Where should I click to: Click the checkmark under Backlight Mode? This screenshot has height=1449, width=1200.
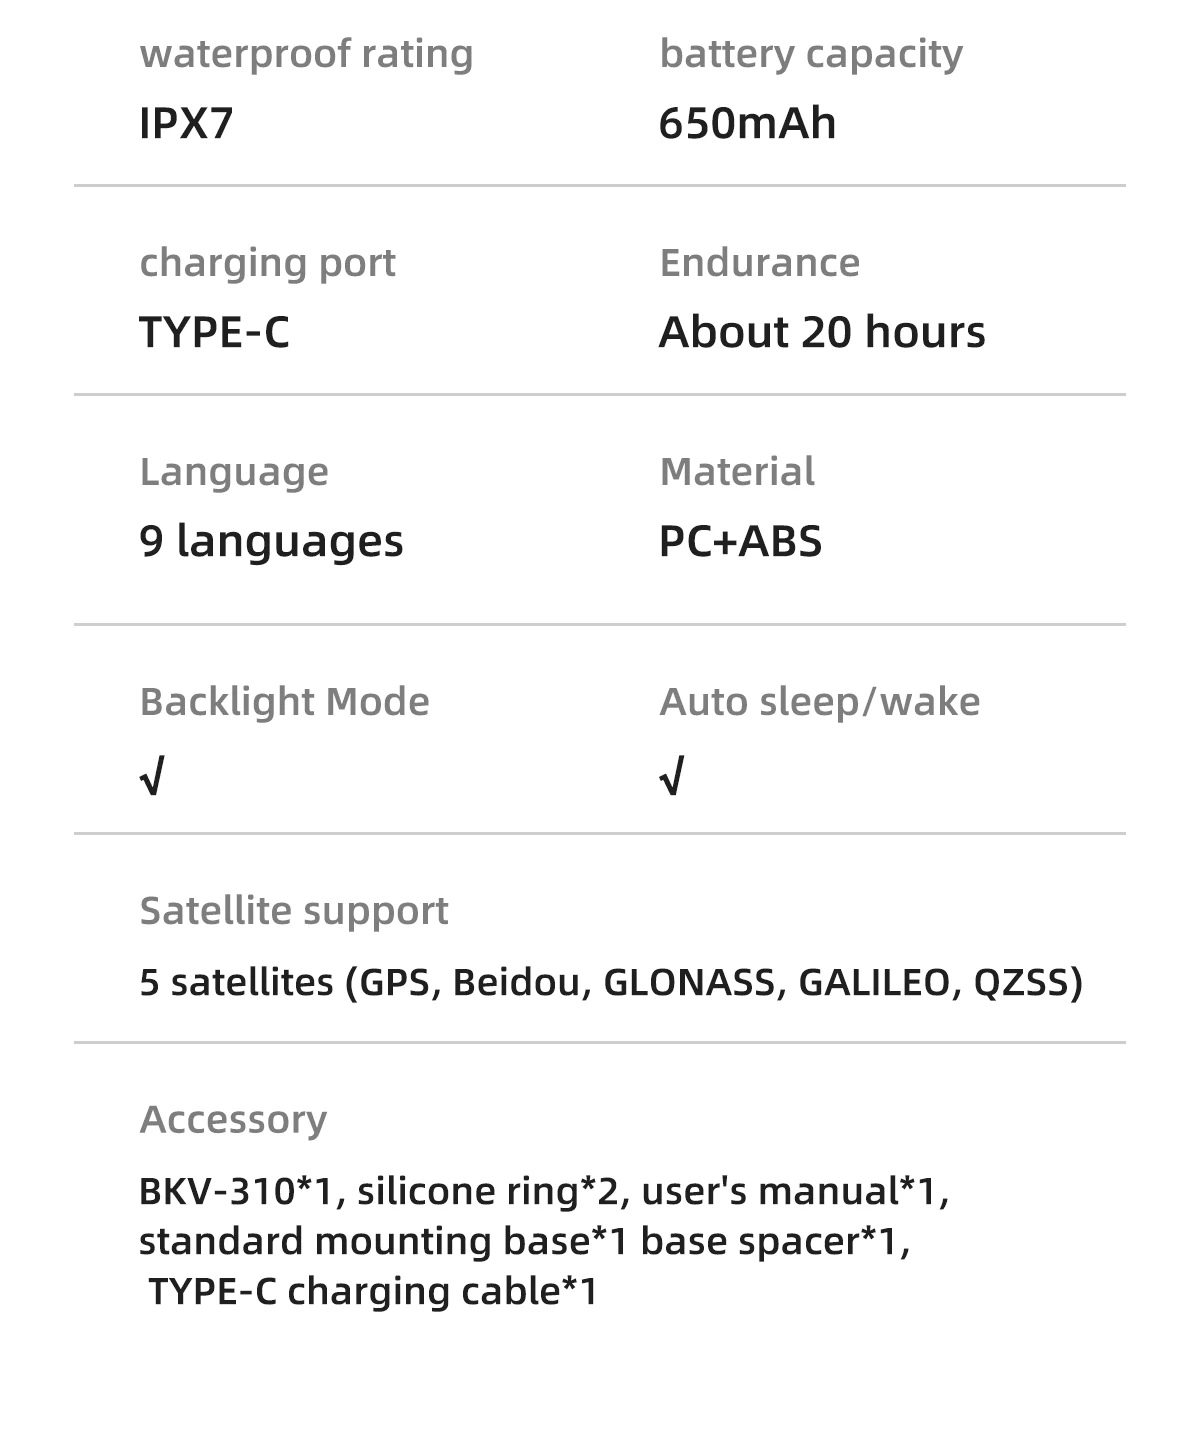pyautogui.click(x=152, y=776)
